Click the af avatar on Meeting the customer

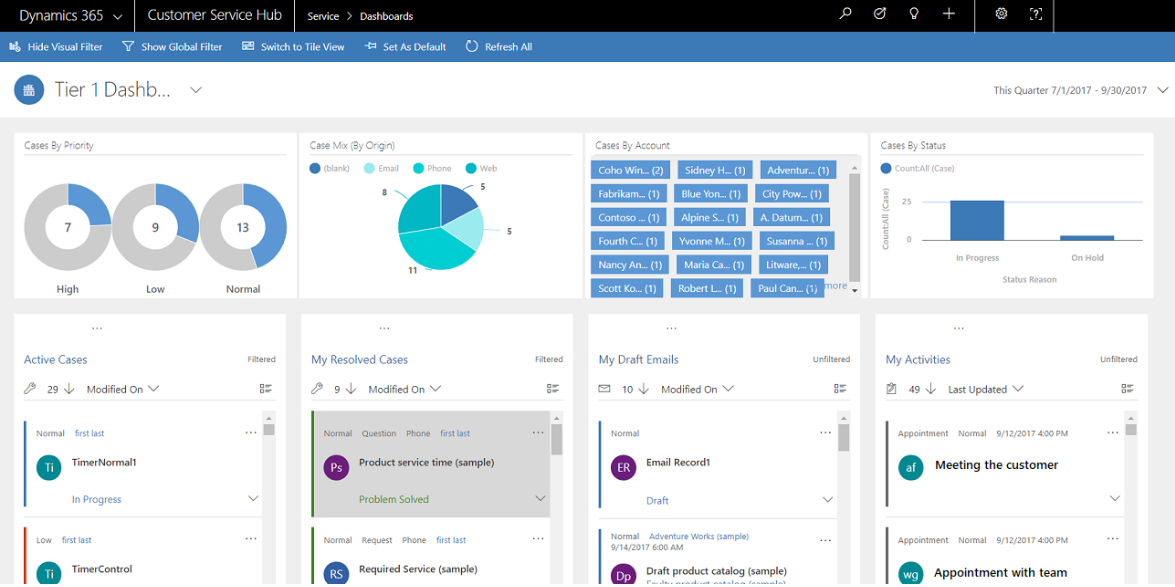click(x=911, y=468)
